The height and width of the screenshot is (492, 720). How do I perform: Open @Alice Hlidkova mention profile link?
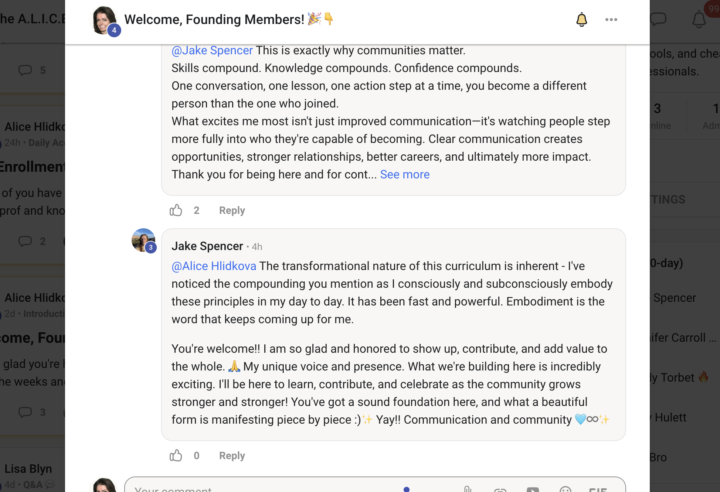tap(214, 266)
